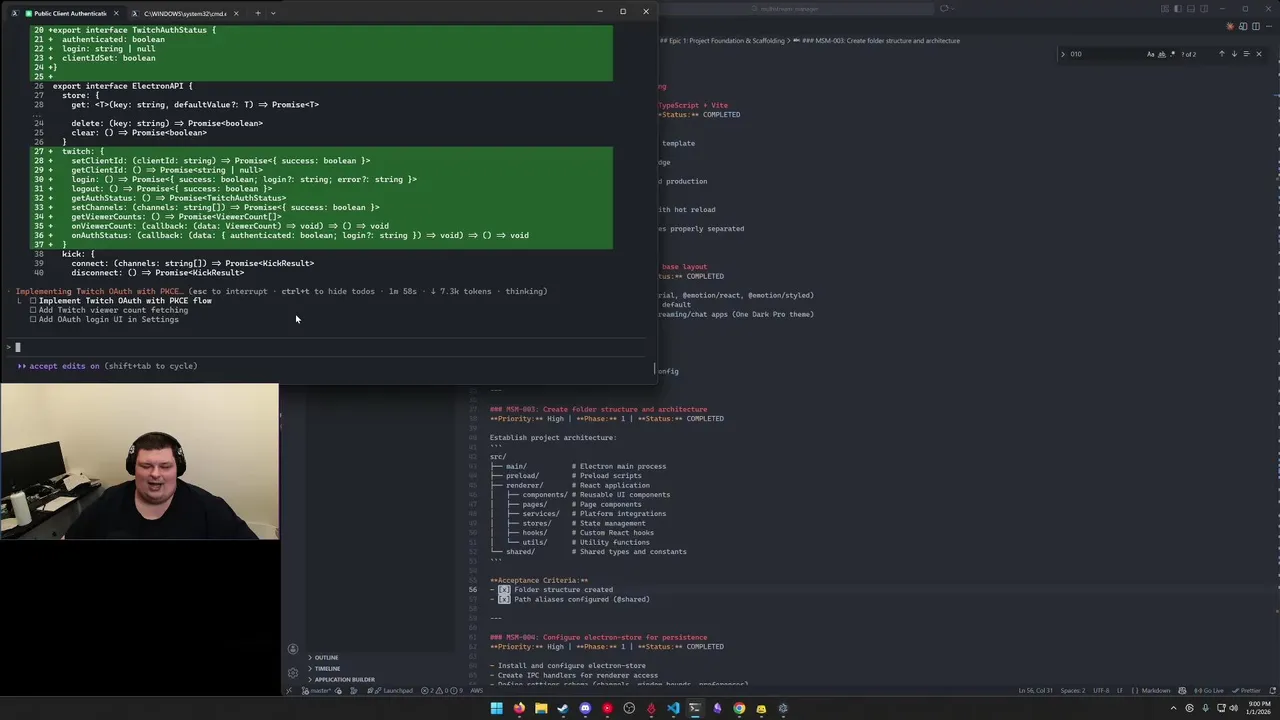
Task: Open Windows Start menu
Action: click(x=497, y=708)
